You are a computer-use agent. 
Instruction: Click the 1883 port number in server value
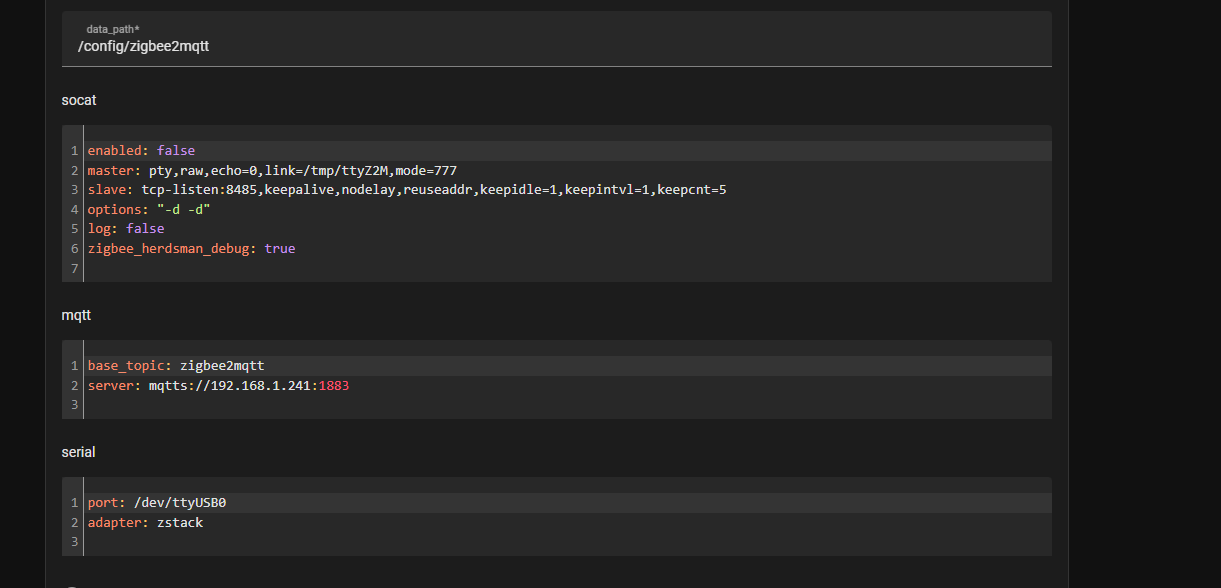coord(334,385)
